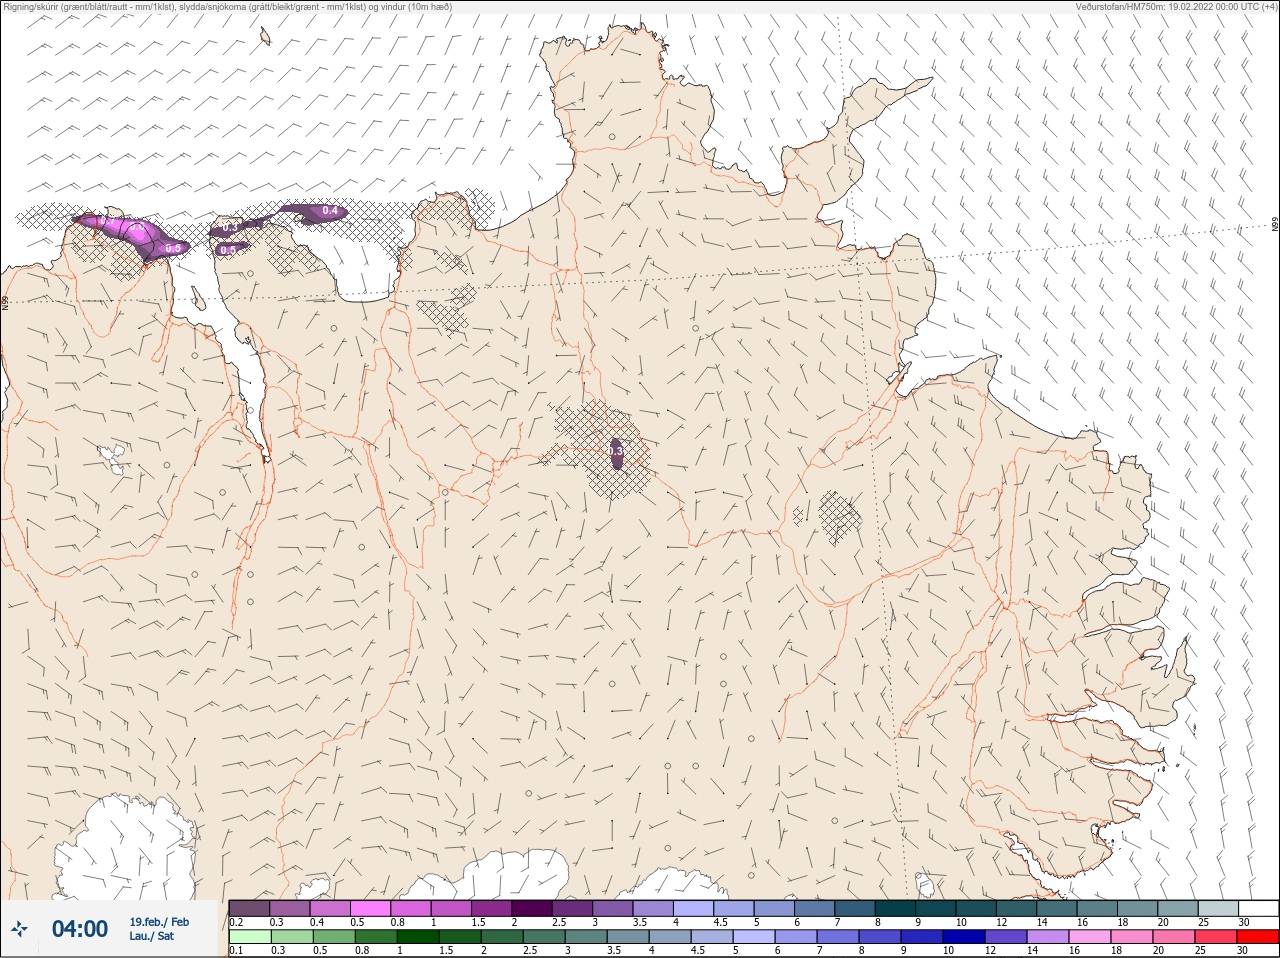Click the light gray 25 swatch, snow legend
1280x958 pixels.
tap(1218, 908)
